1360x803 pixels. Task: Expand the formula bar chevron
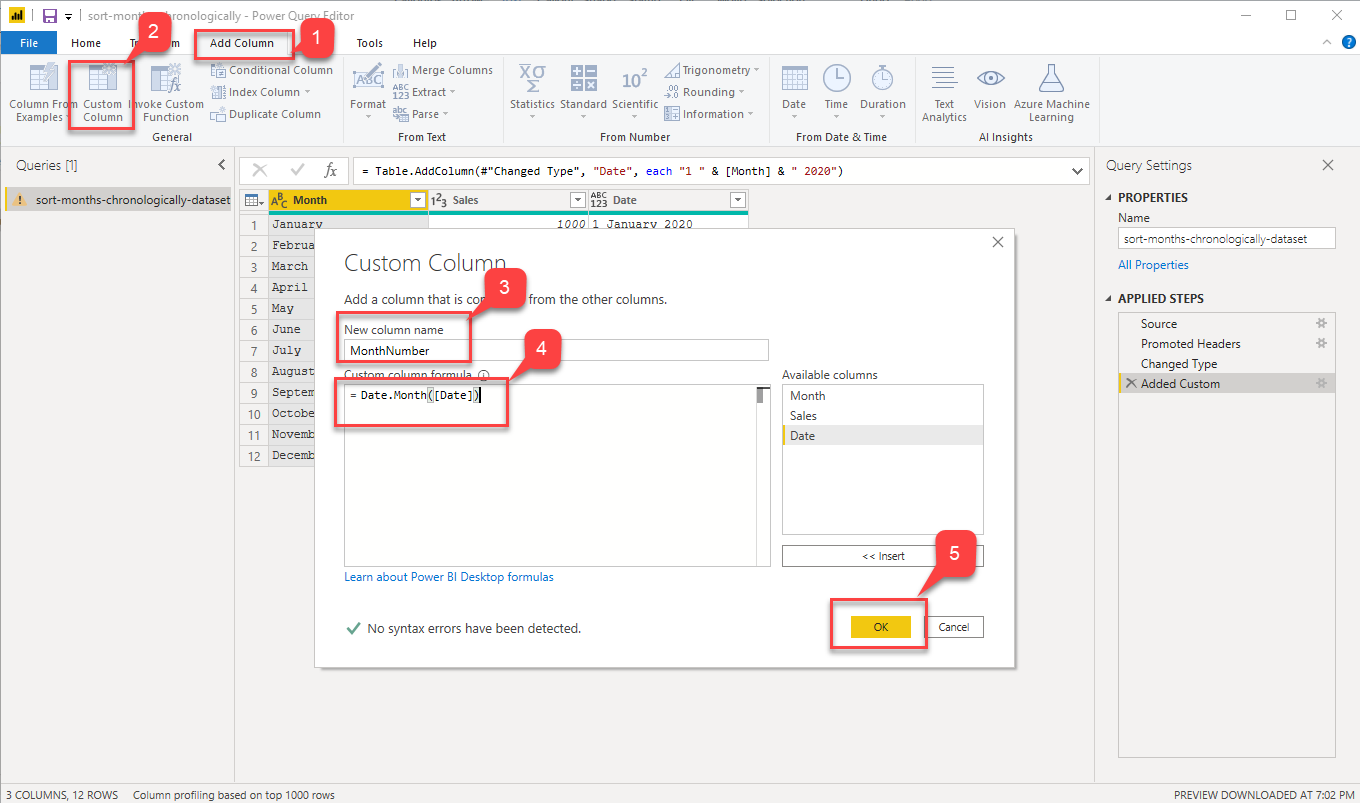point(1078,171)
